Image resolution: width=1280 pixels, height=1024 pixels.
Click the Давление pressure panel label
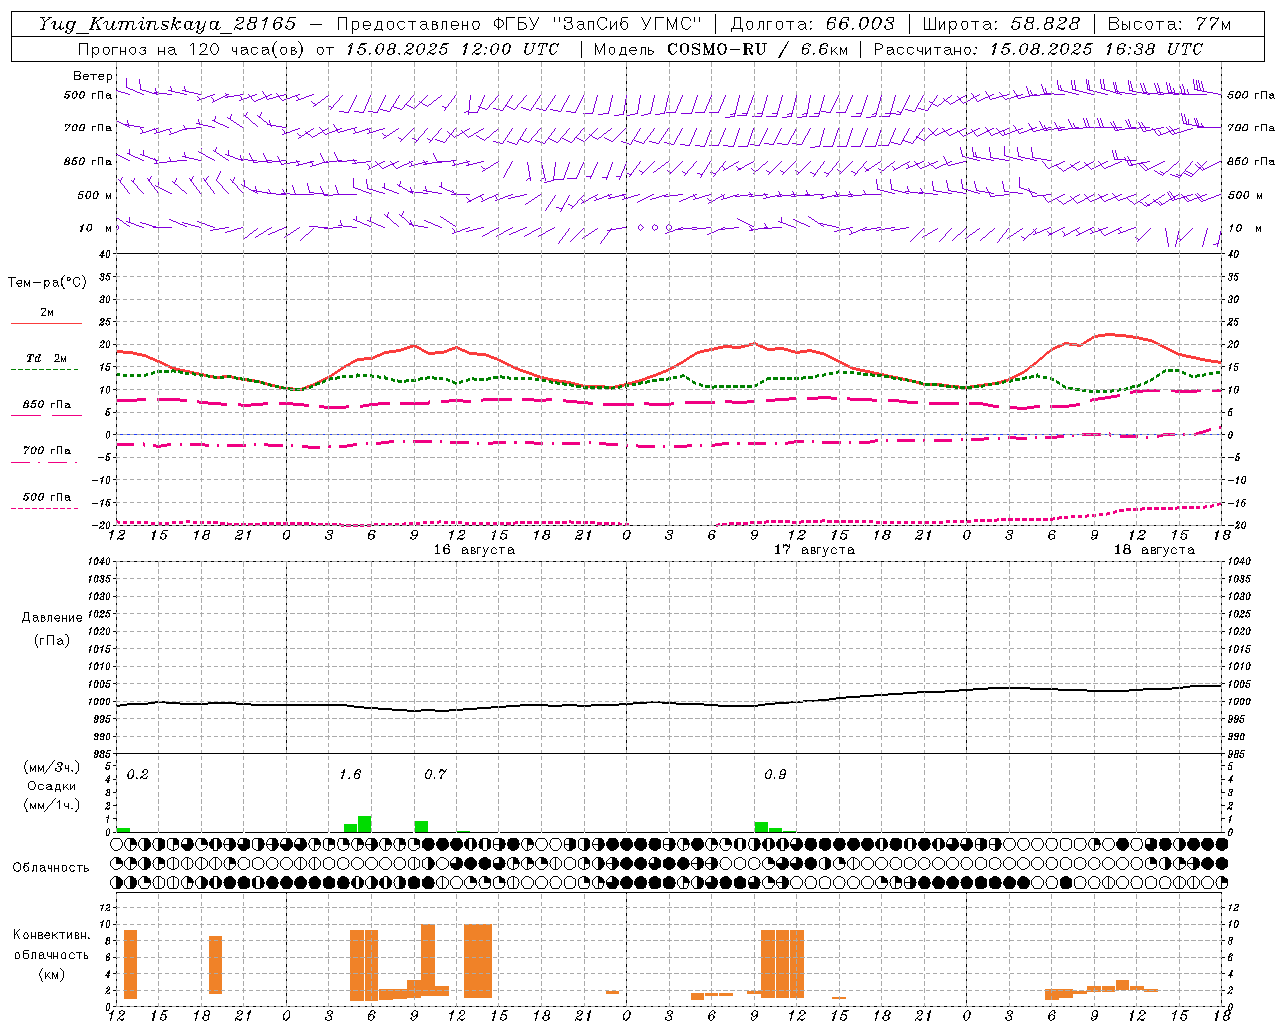click(52, 618)
